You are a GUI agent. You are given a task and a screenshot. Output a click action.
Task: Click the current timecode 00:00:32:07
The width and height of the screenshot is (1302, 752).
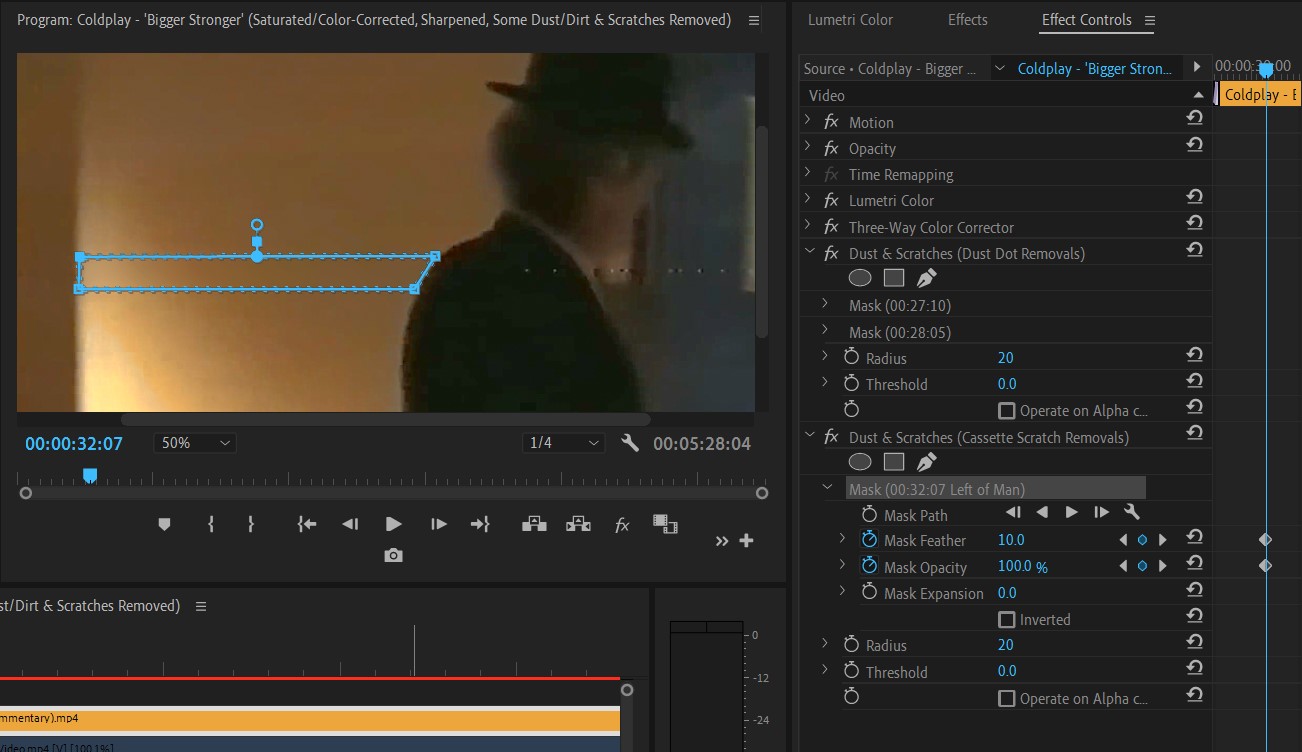coord(74,443)
